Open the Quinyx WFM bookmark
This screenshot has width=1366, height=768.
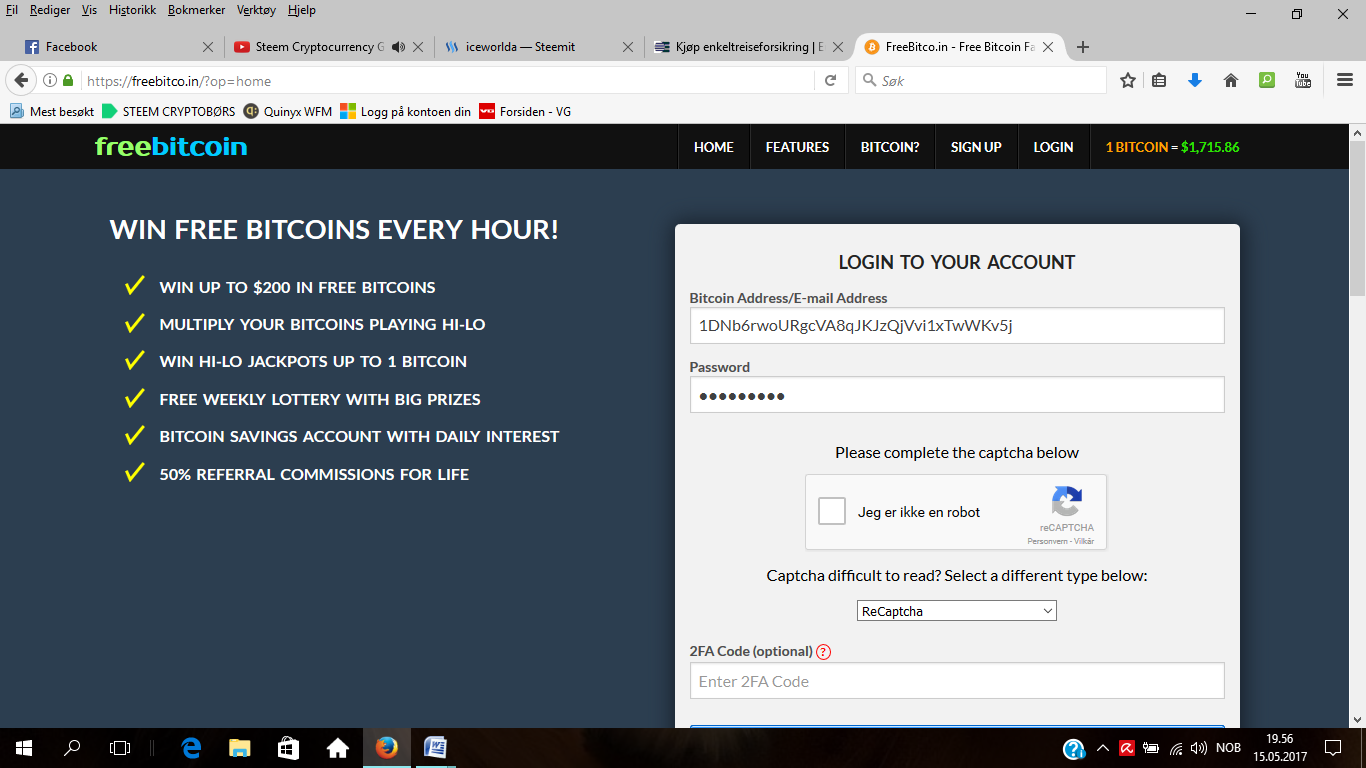click(288, 112)
